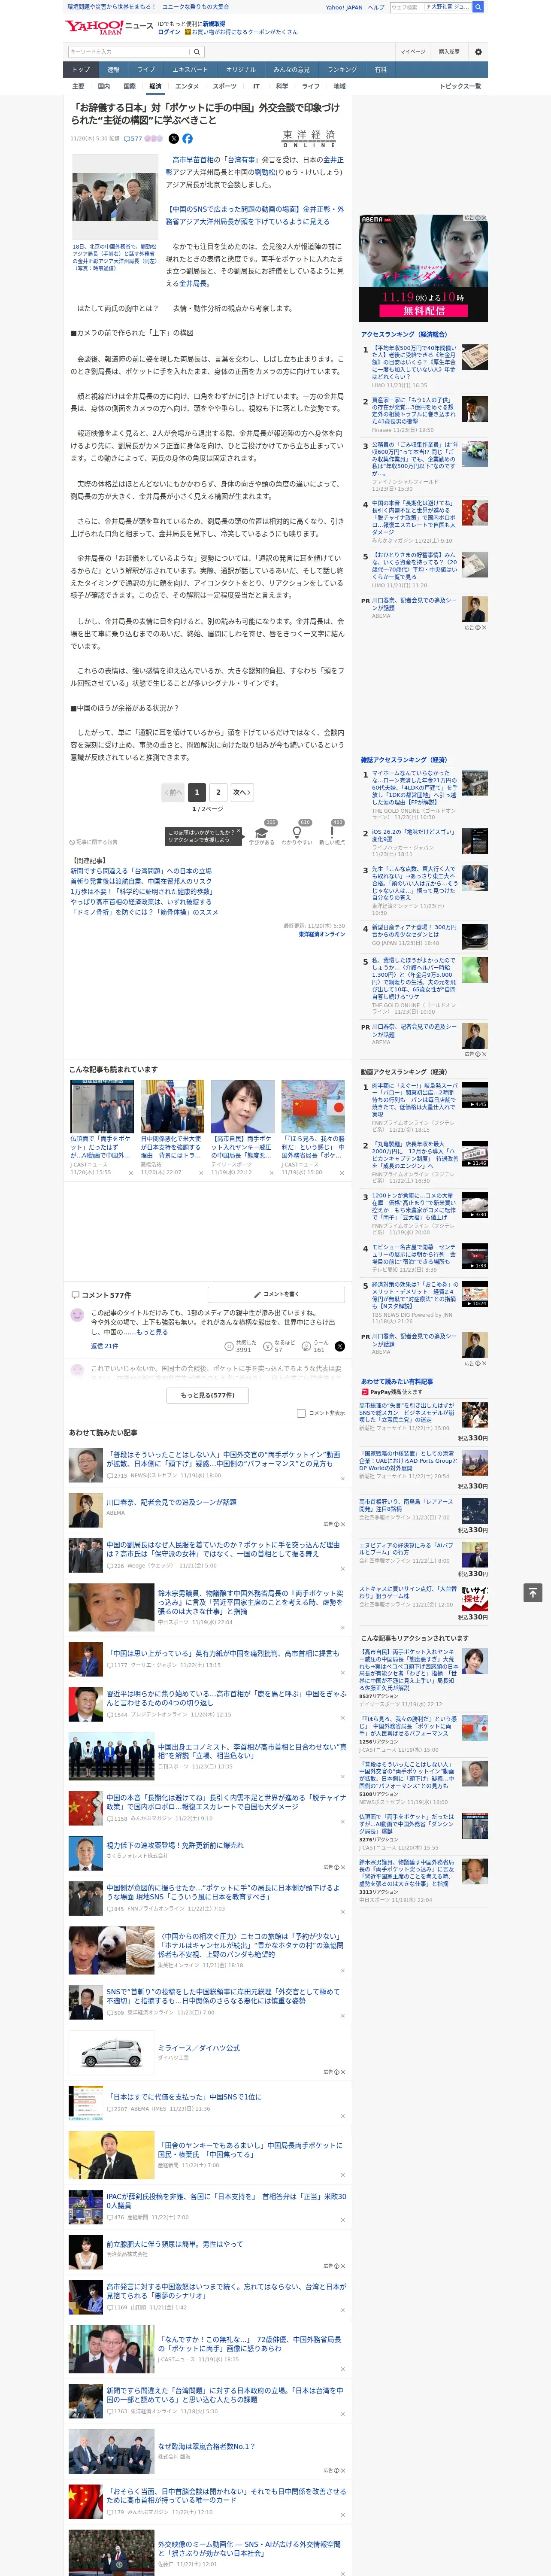Select the スポーツ category
Screen dimensions: 551x2576
(x=225, y=86)
